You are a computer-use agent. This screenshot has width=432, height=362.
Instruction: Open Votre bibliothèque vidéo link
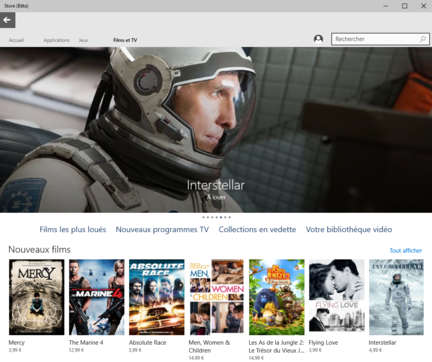pos(349,229)
